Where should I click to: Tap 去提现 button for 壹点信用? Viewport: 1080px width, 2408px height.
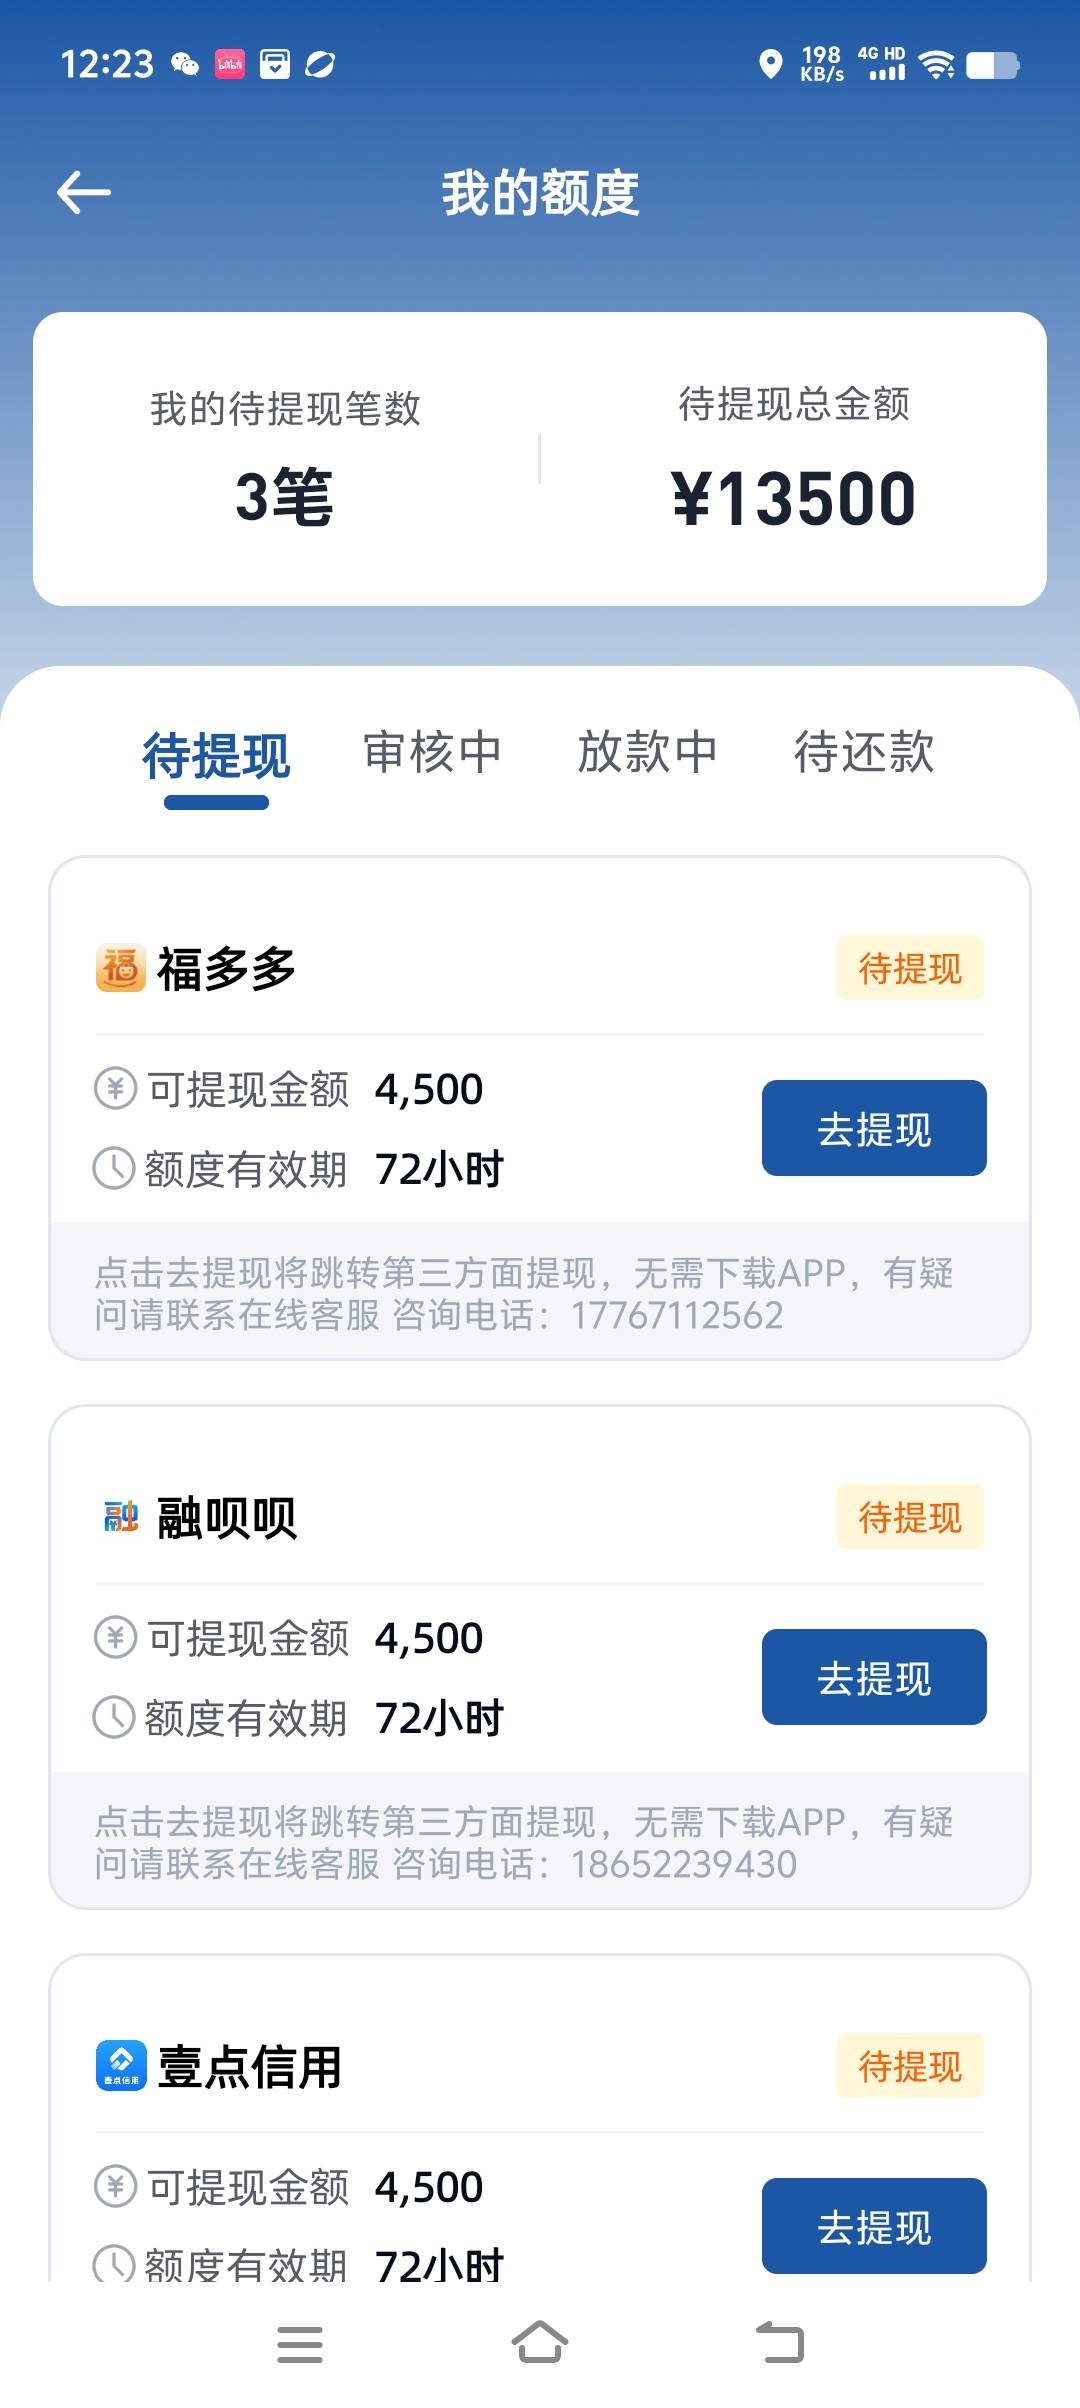click(x=874, y=2226)
